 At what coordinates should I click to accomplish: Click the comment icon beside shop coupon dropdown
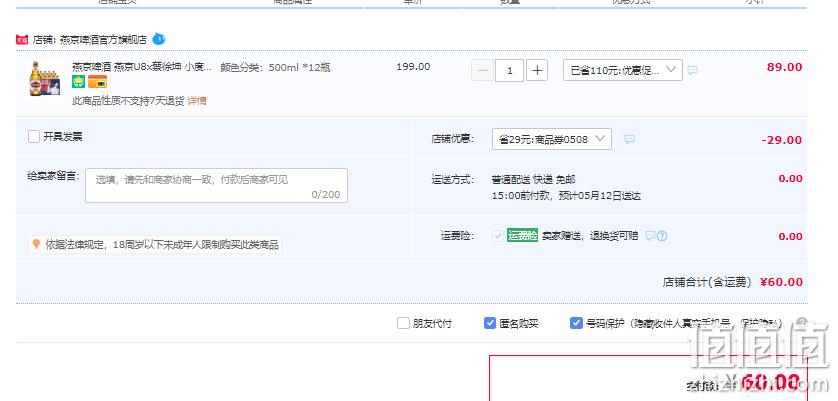pyautogui.click(x=630, y=139)
